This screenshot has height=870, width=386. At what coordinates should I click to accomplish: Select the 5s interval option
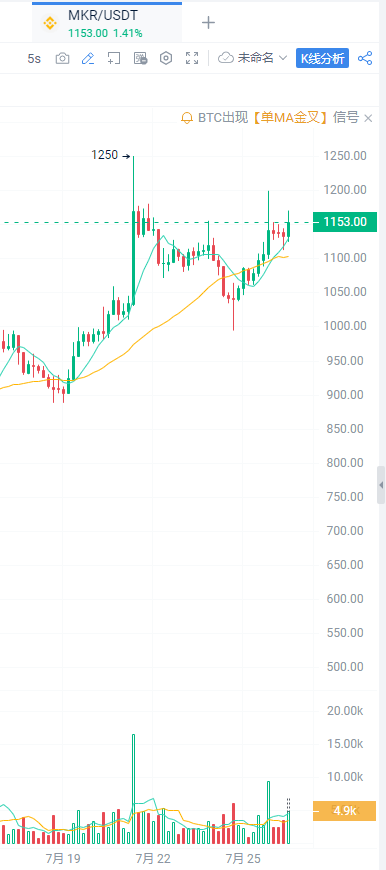point(34,58)
